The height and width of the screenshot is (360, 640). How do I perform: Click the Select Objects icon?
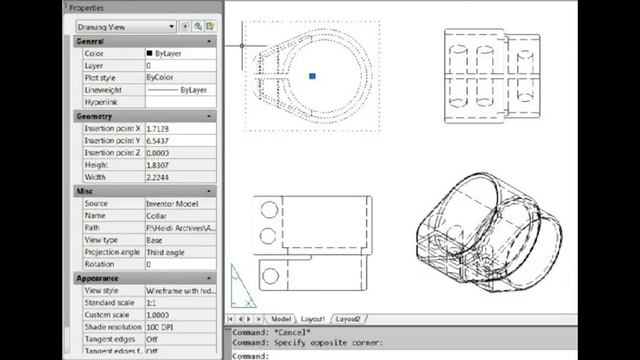(198, 27)
